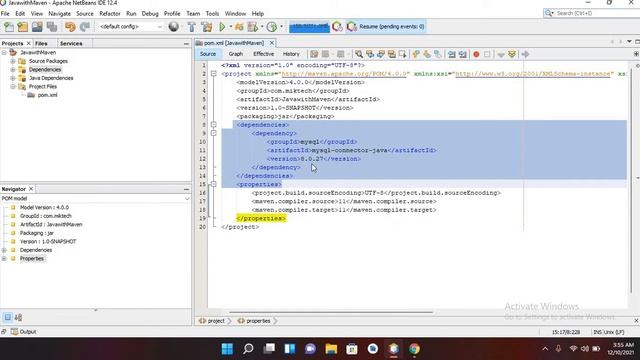
Task: Click the first icon in editor toolbar after History
Action: pos(314,54)
